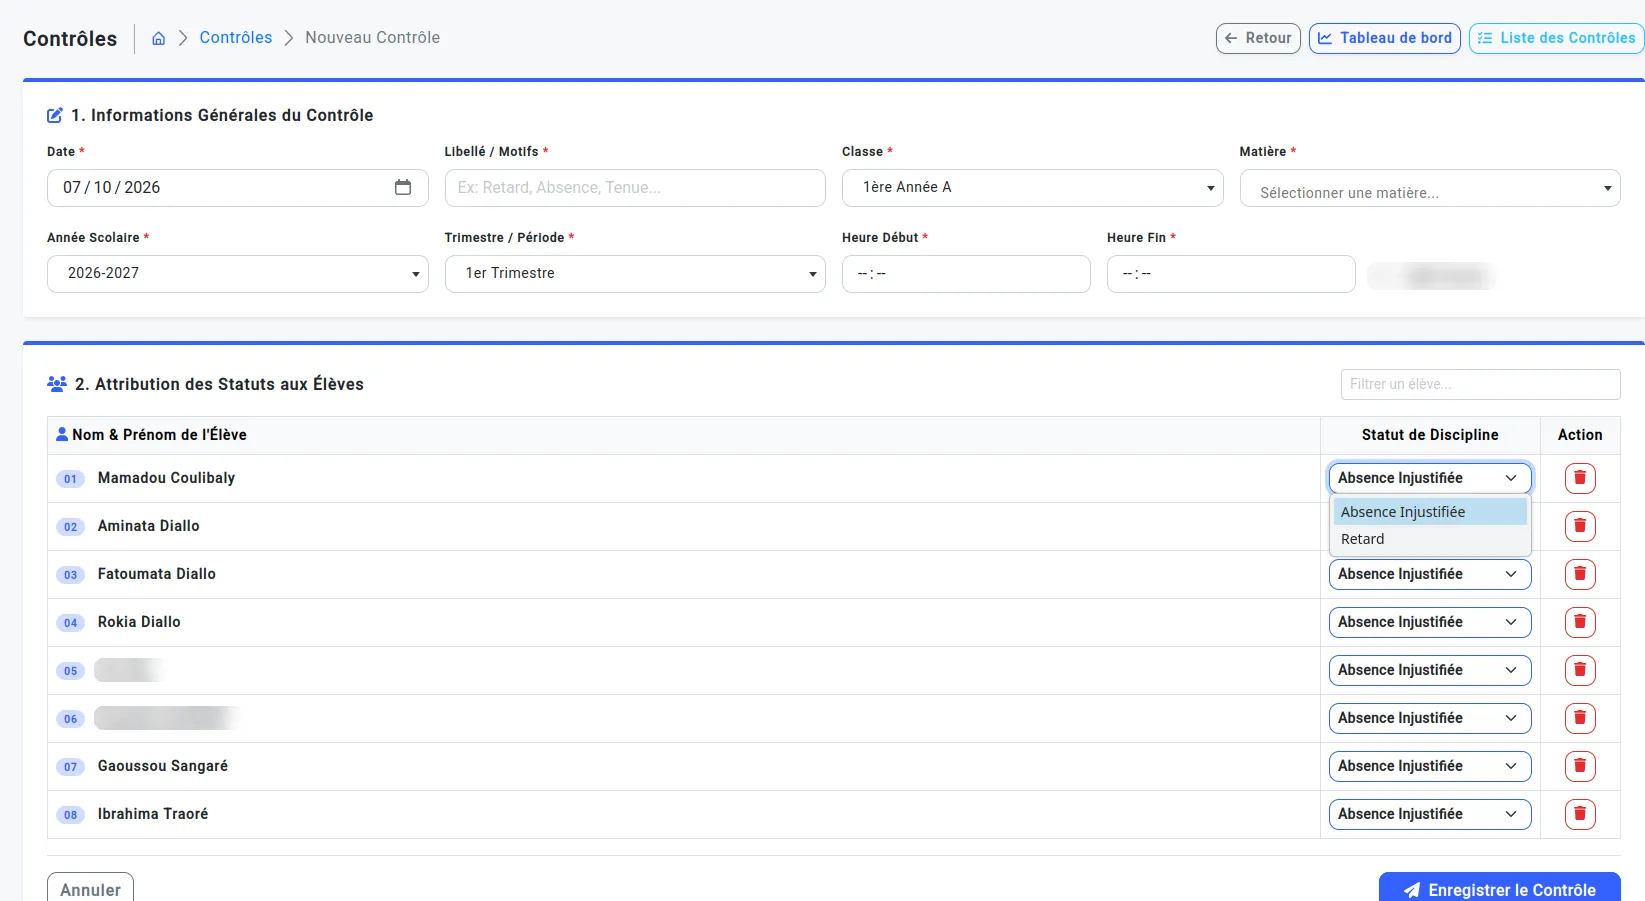
Task: Open status dropdown in row 05
Action: tap(1430, 670)
